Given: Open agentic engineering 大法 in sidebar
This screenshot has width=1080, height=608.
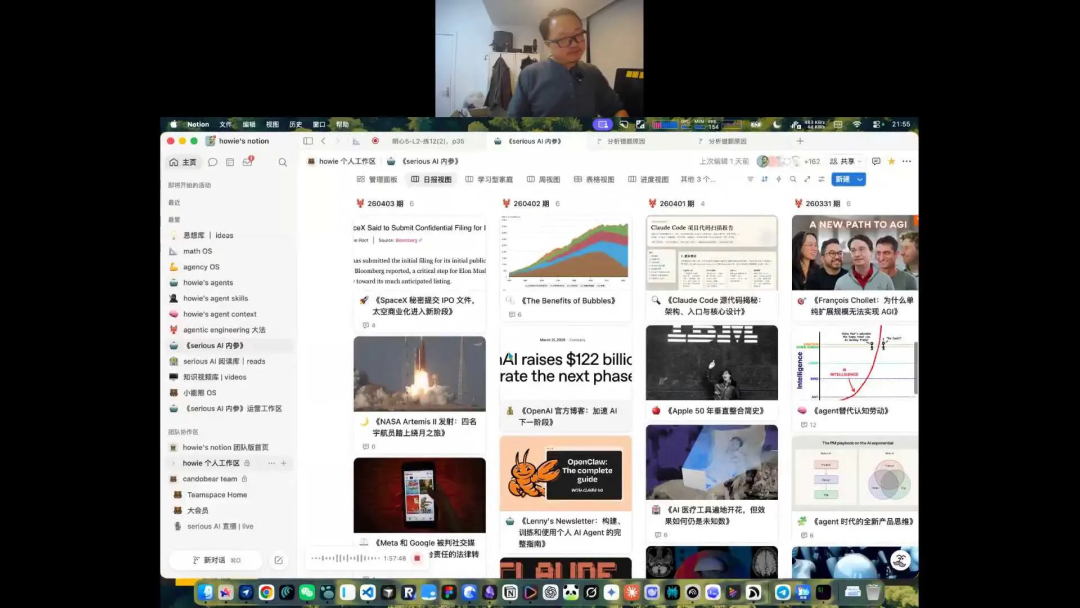Looking at the screenshot, I should (x=225, y=330).
